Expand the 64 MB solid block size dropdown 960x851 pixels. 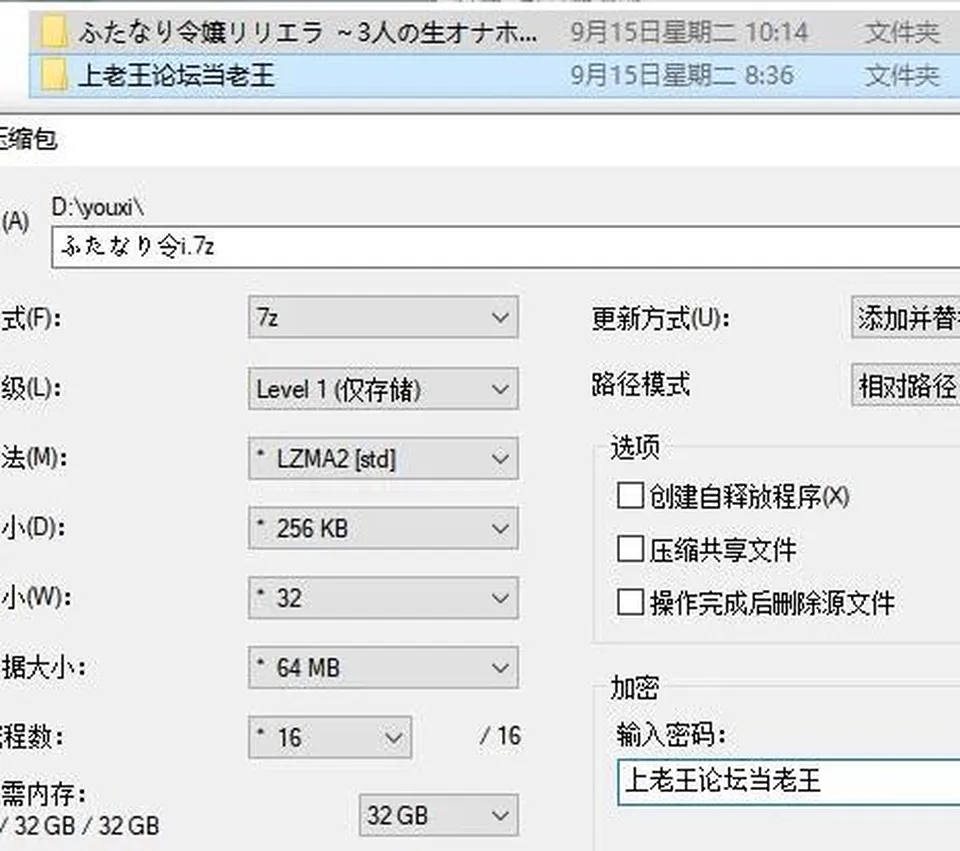[x=383, y=667]
